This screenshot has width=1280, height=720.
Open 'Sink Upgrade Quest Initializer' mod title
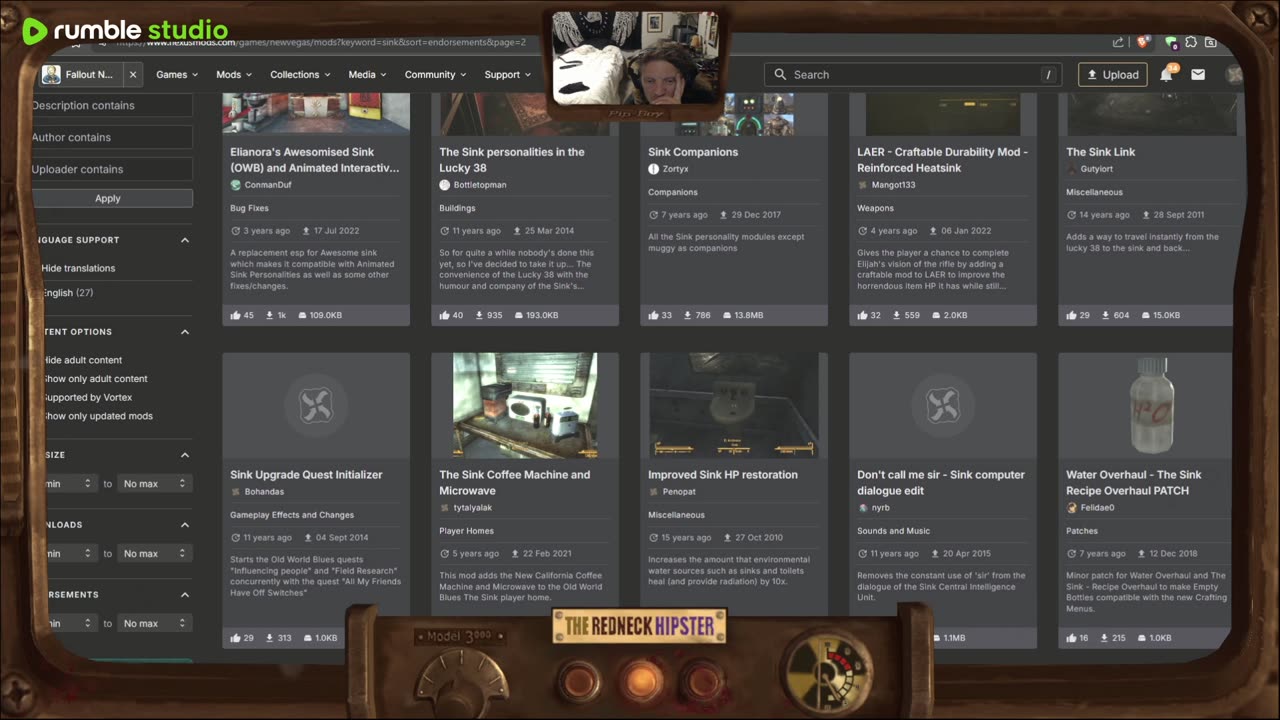pyautogui.click(x=306, y=475)
